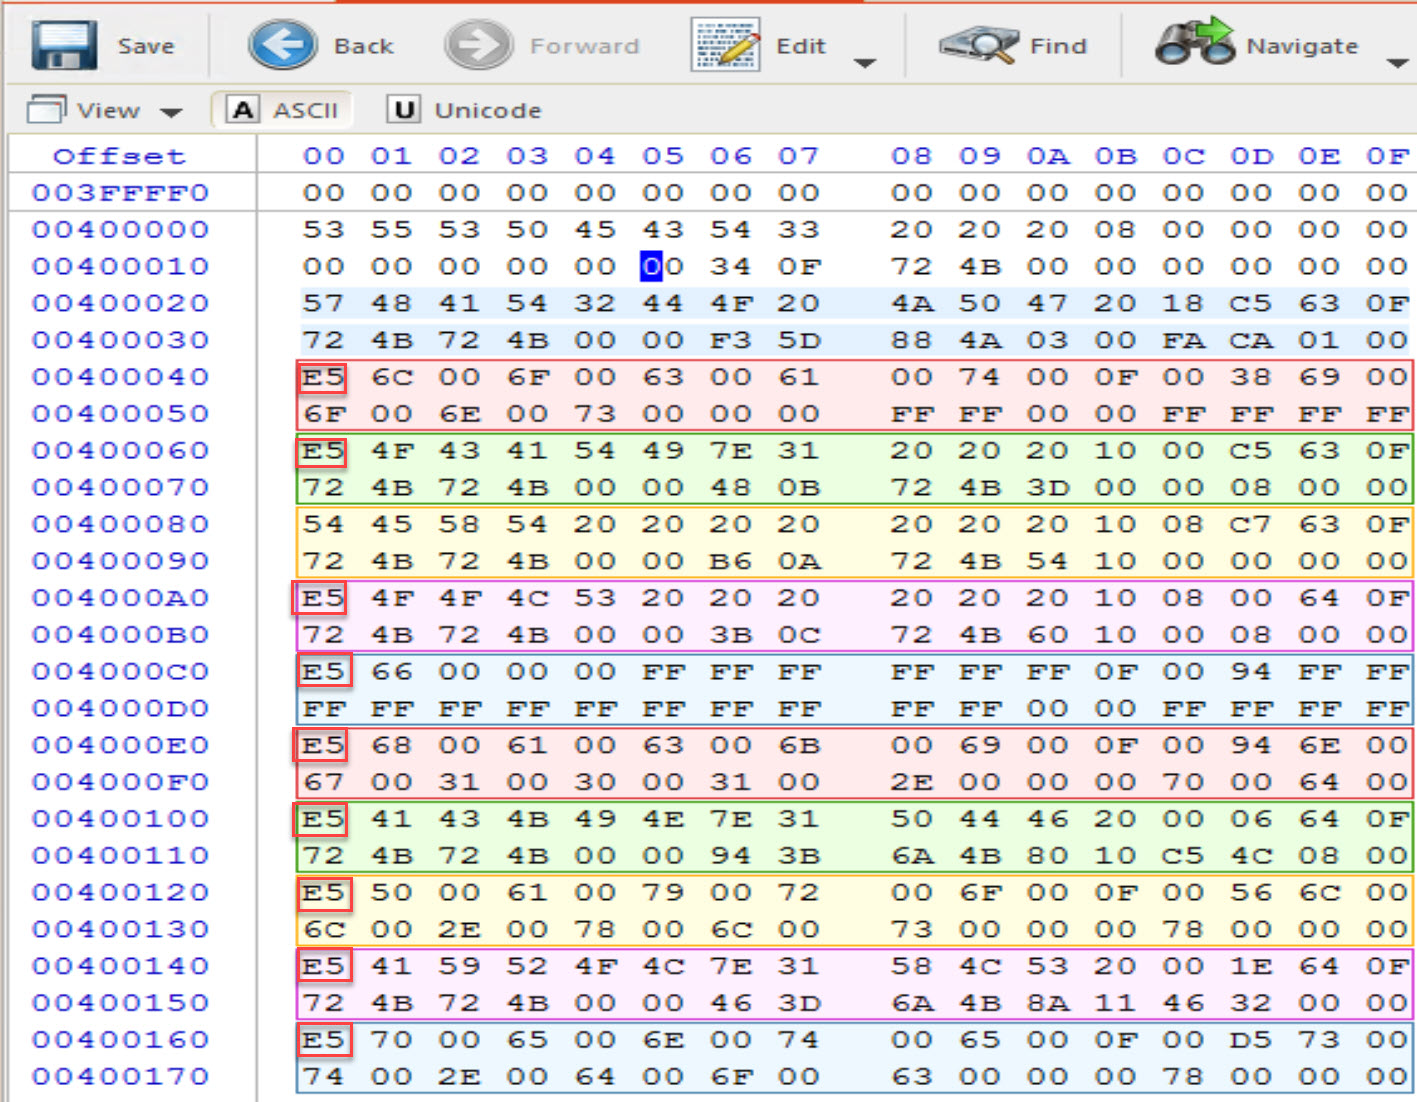The width and height of the screenshot is (1417, 1102).
Task: Select boxed E5 byte at offset 00400160
Action: click(x=324, y=1040)
